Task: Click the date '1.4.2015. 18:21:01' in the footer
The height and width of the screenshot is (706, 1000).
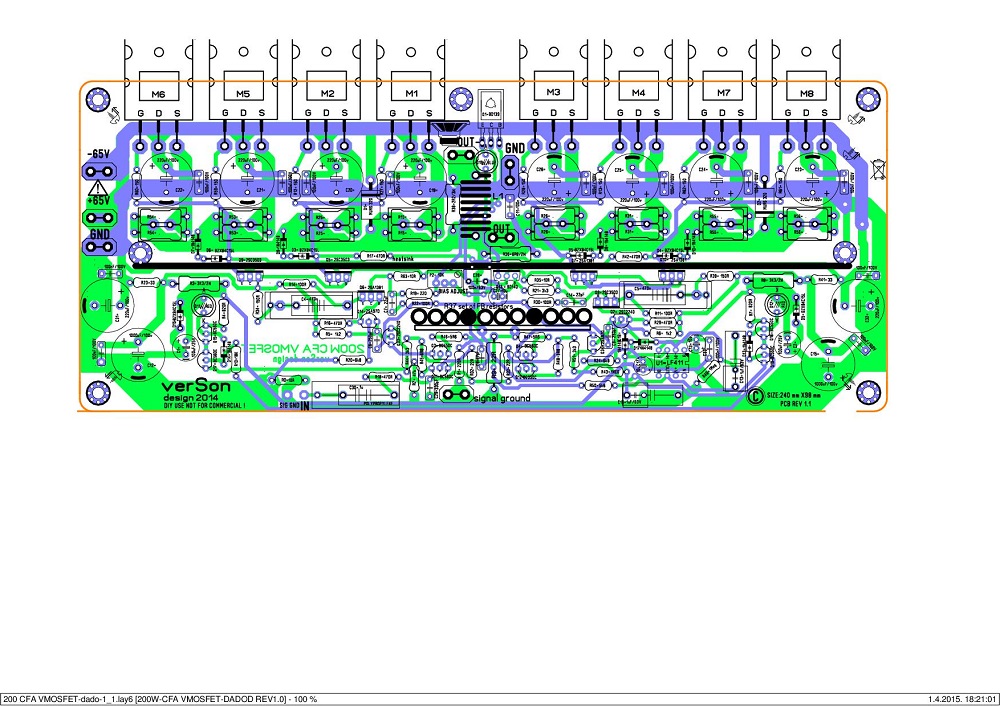Action: [x=962, y=700]
